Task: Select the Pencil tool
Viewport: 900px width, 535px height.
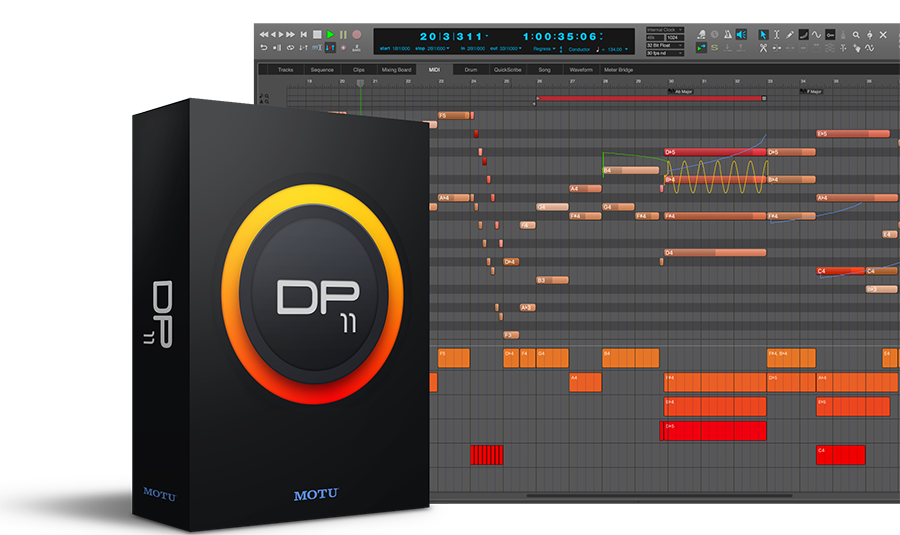Action: coord(790,35)
